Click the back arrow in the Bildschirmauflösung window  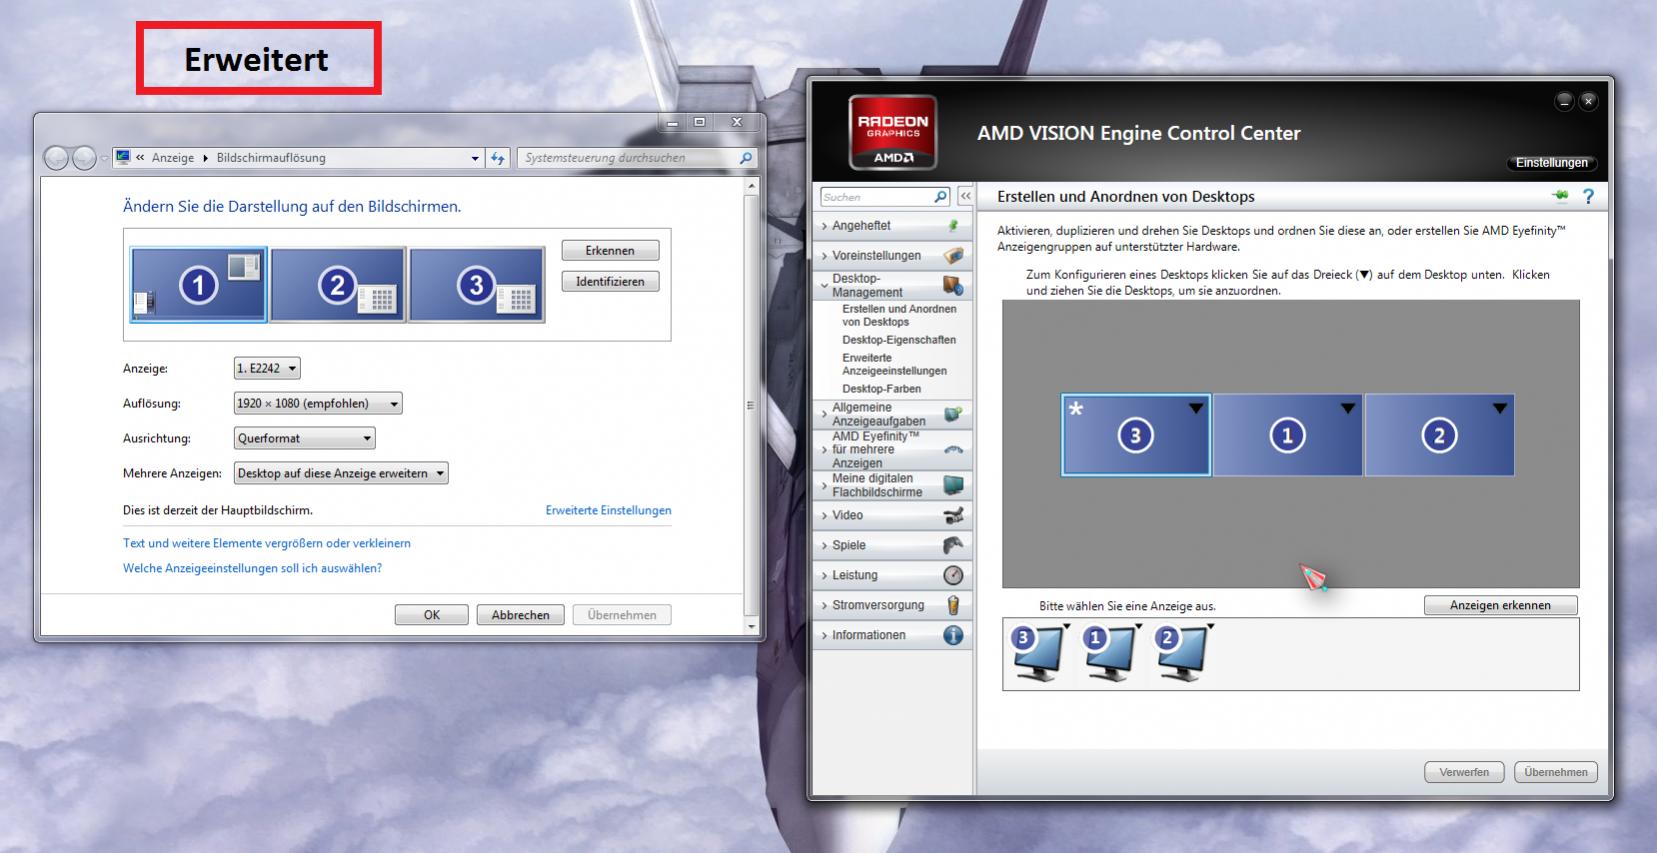click(x=57, y=158)
